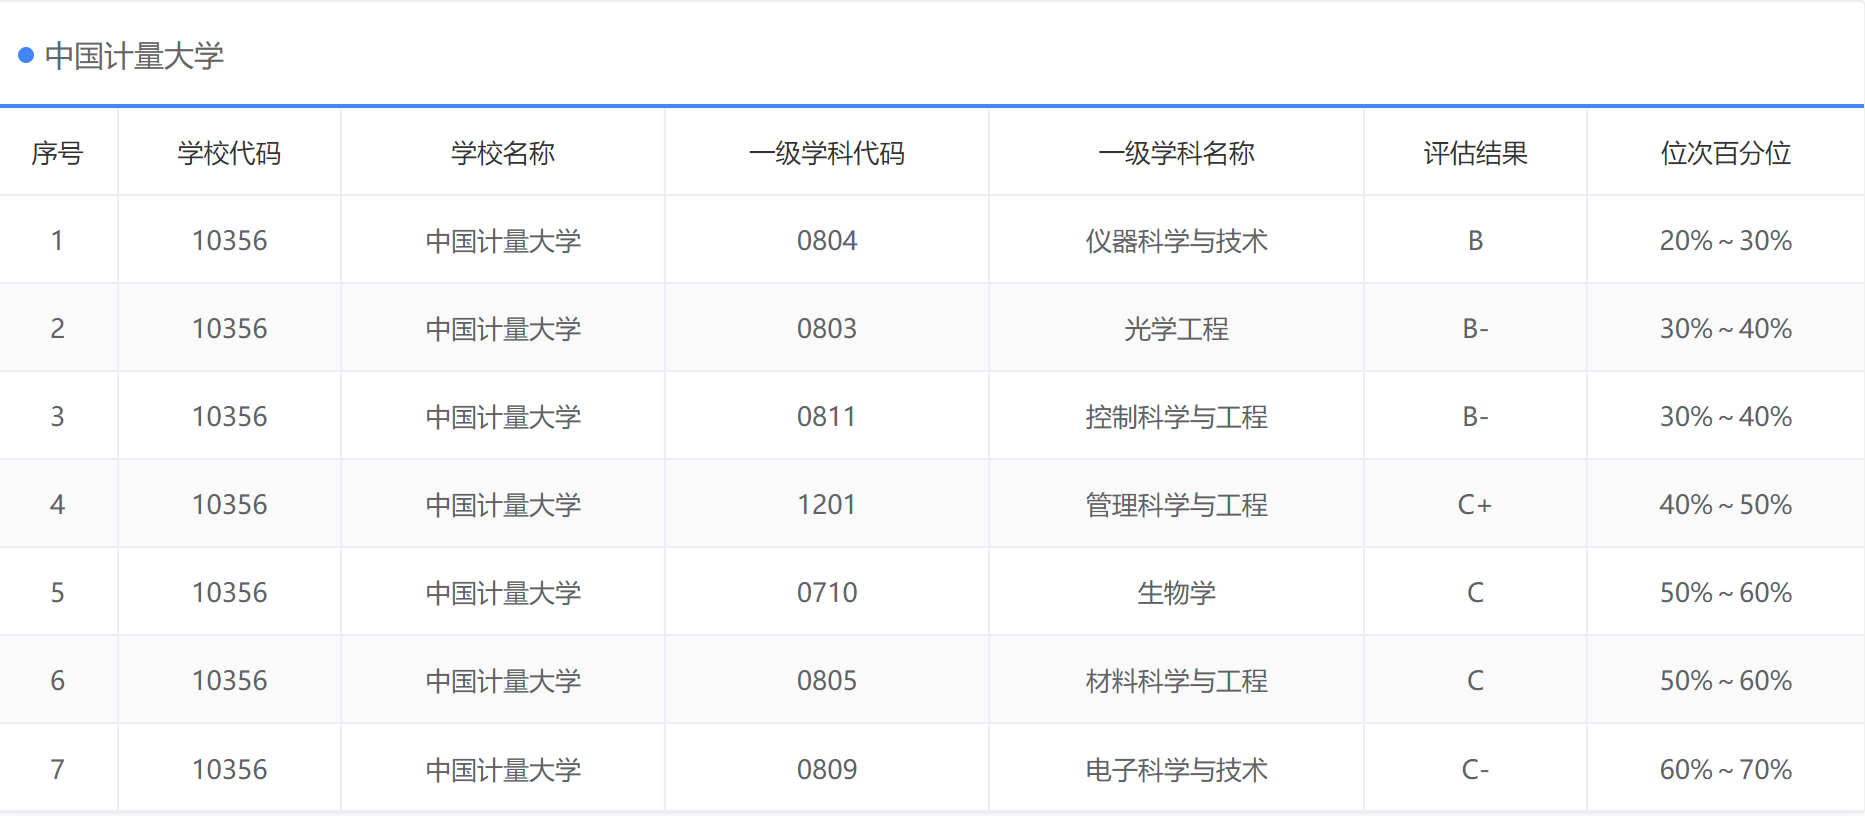The image size is (1865, 816).
Task: Click the B result for 仪器科学与技术
Action: pos(1475,241)
